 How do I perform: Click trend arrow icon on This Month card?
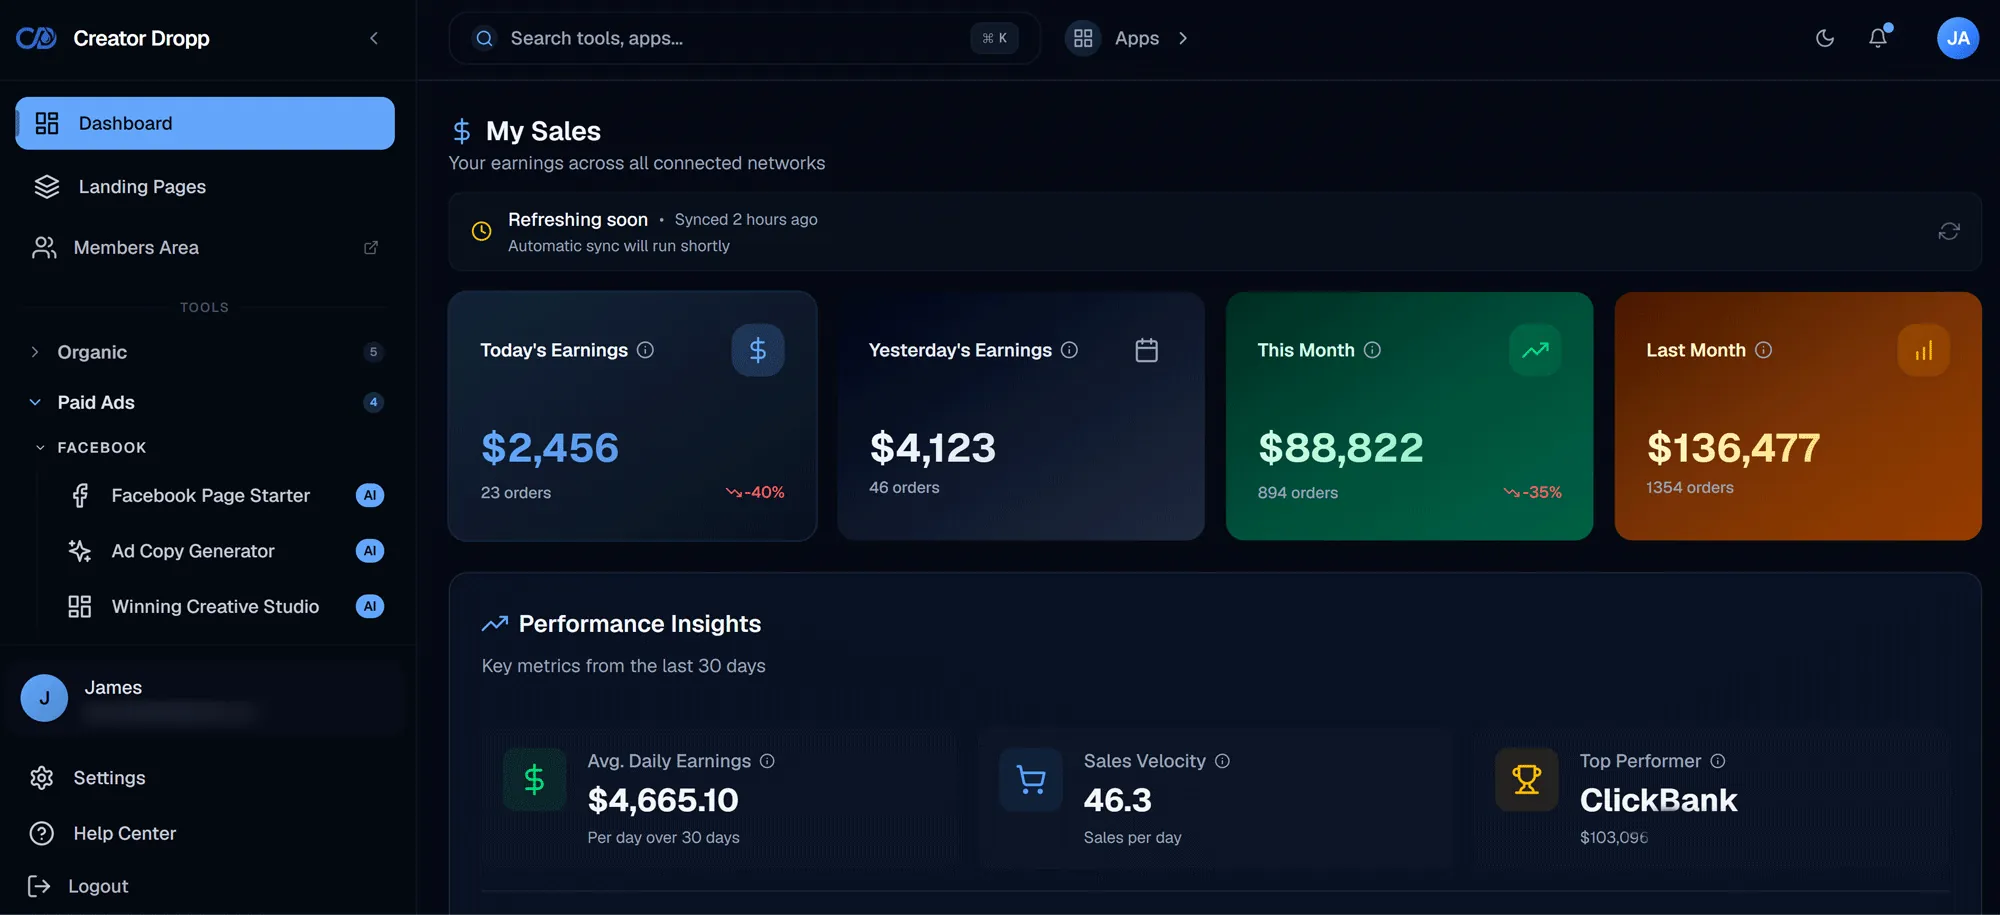(x=1535, y=350)
